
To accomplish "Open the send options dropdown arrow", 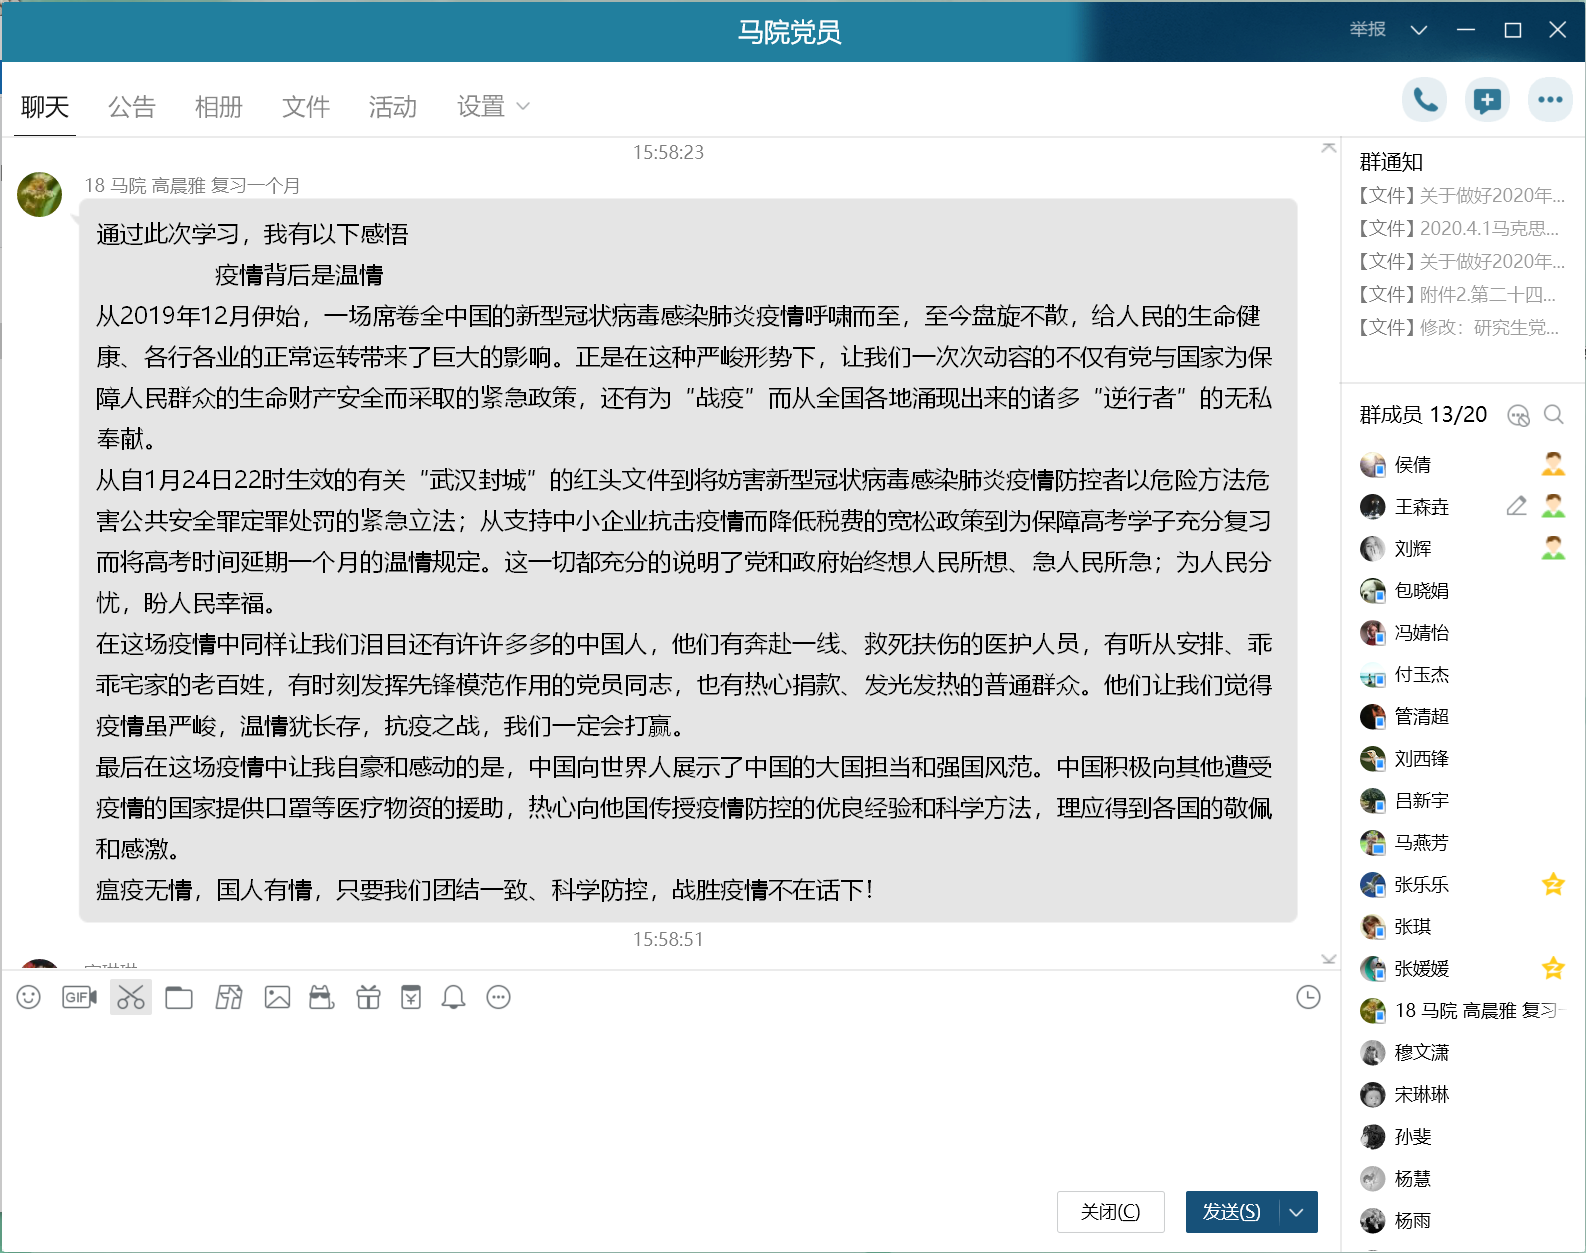I will [x=1297, y=1212].
